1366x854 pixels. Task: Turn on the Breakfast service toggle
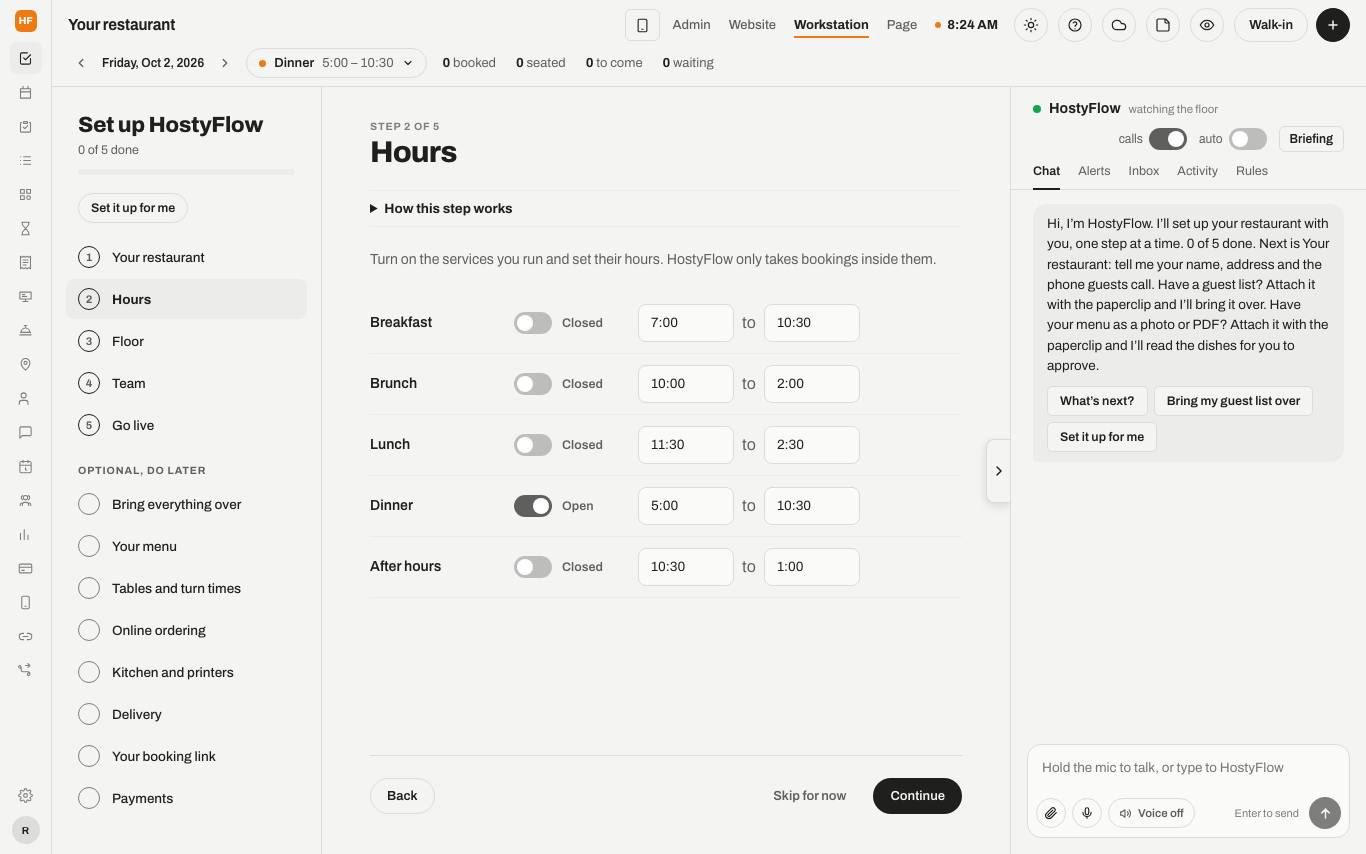(x=533, y=323)
